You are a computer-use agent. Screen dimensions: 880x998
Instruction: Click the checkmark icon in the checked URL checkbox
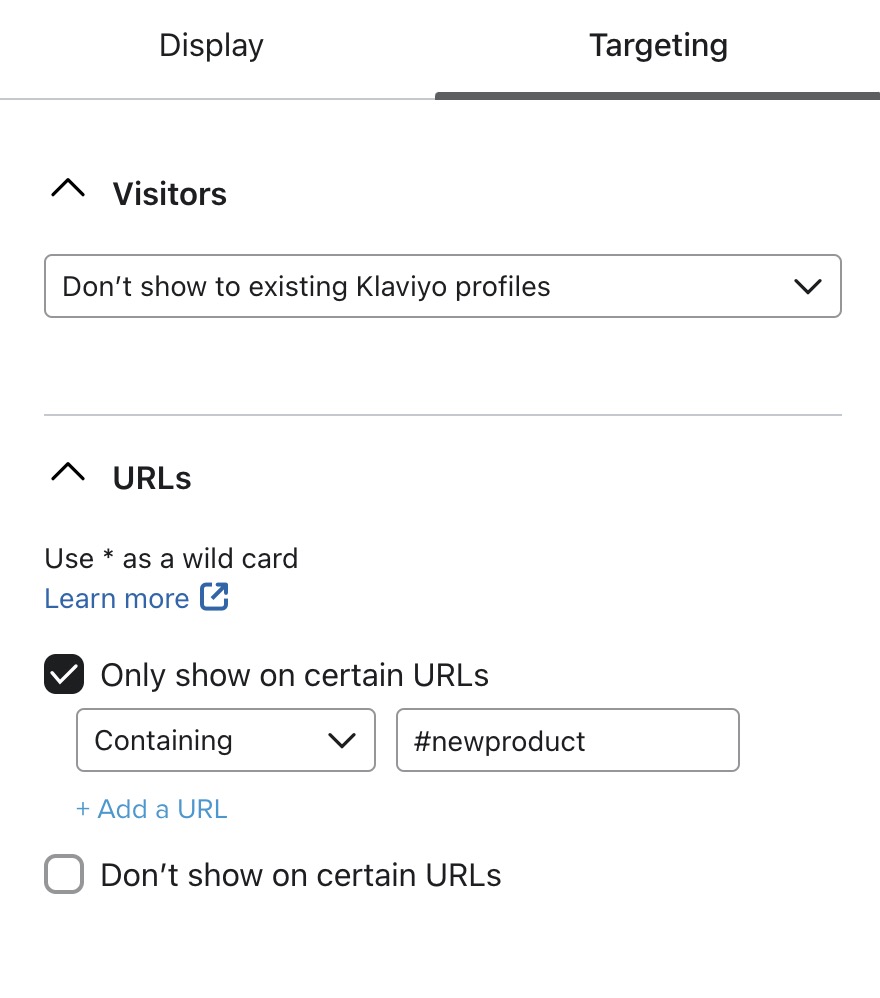[63, 675]
